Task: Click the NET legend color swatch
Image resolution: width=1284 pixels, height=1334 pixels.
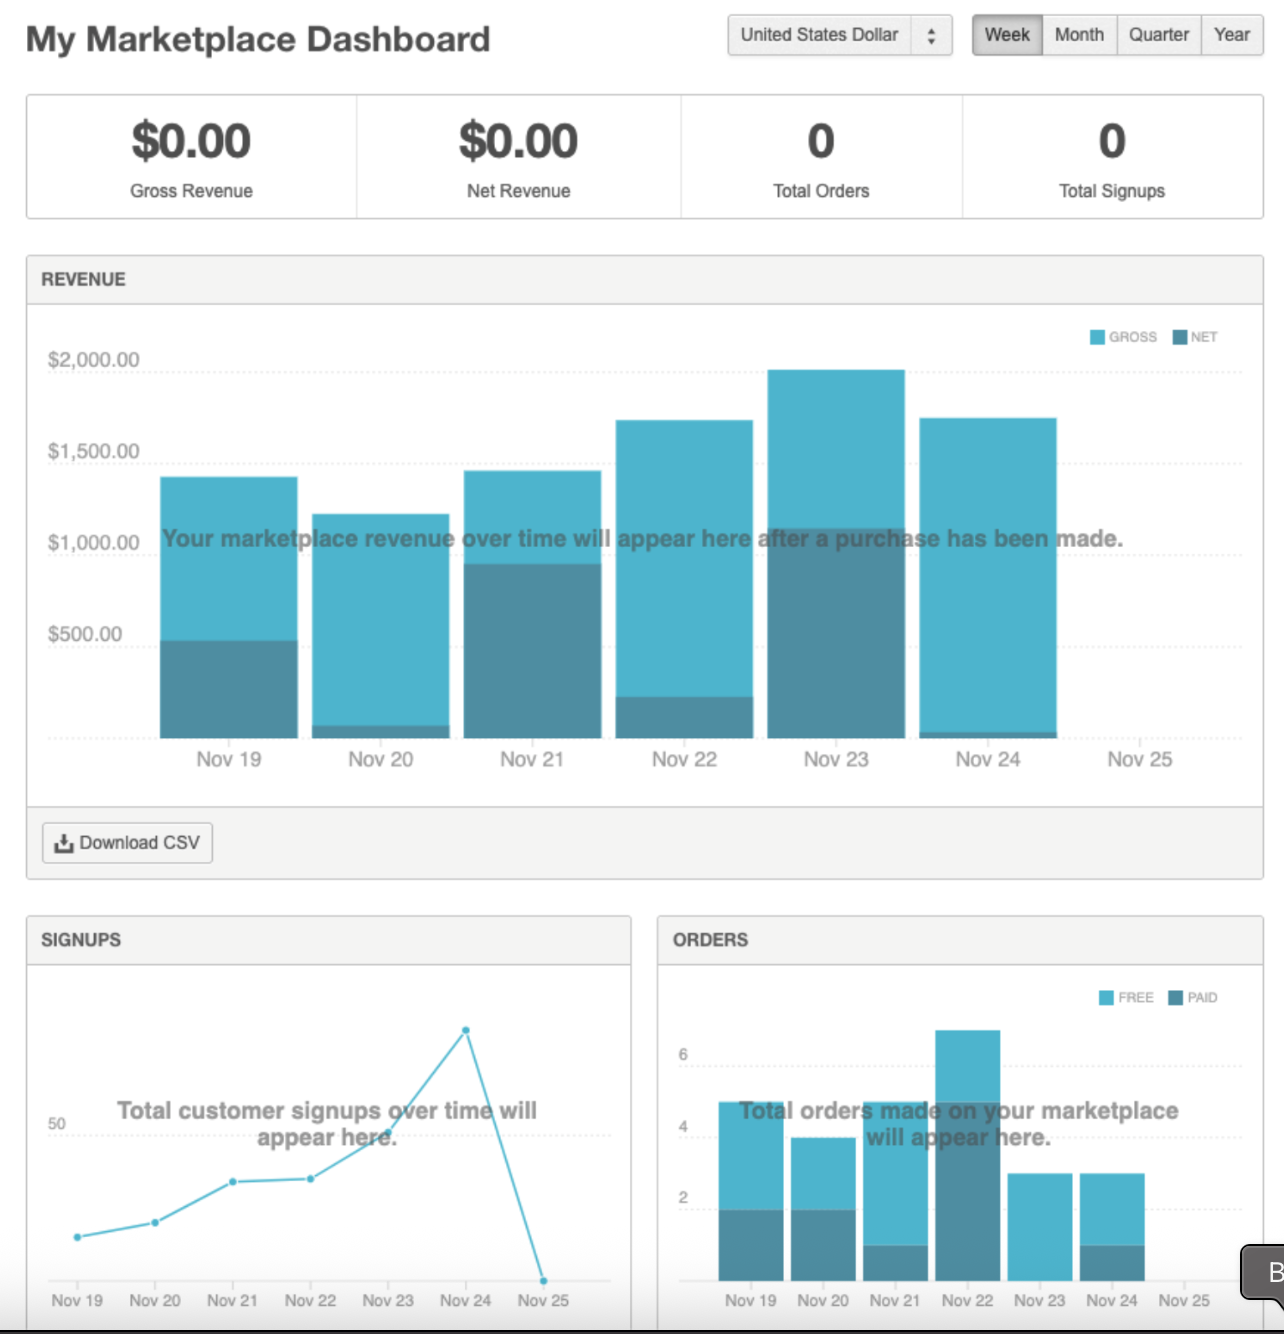Action: 1180,337
